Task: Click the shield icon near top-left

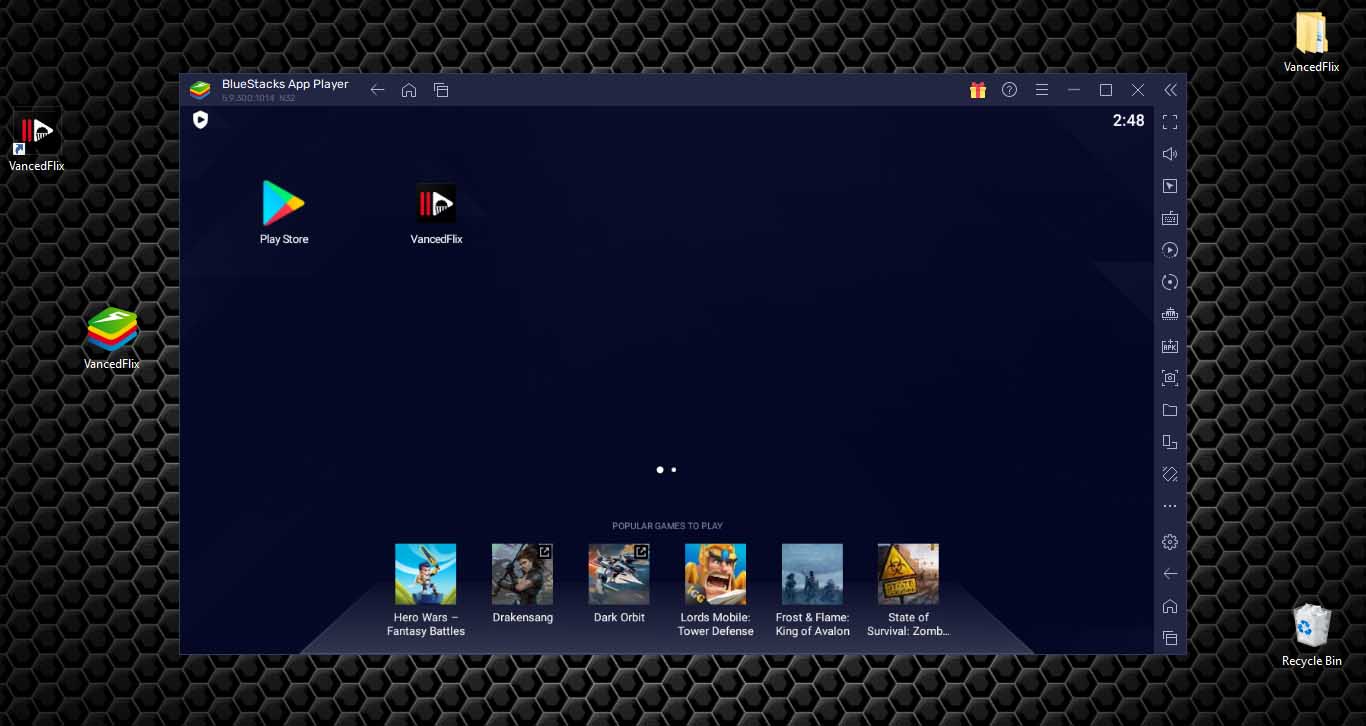Action: tap(201, 120)
